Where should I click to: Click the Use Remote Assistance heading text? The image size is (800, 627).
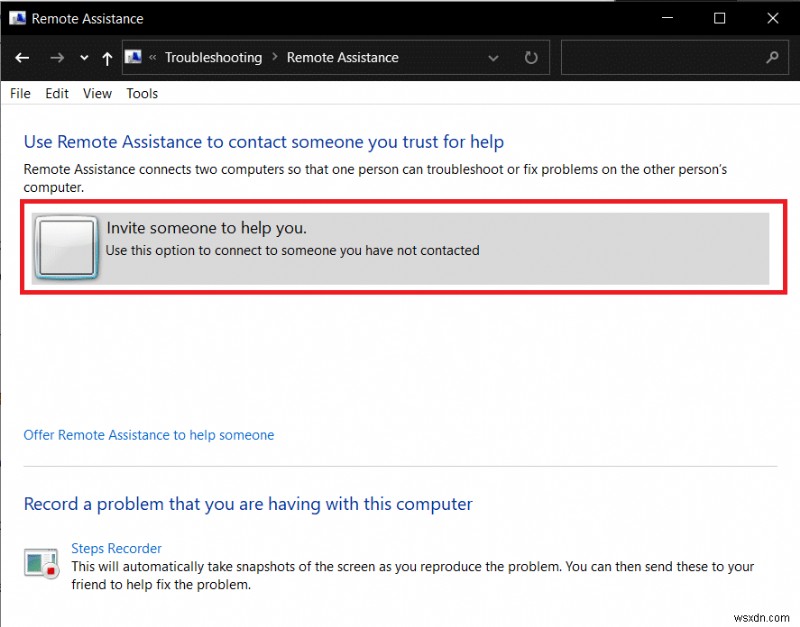[x=264, y=142]
